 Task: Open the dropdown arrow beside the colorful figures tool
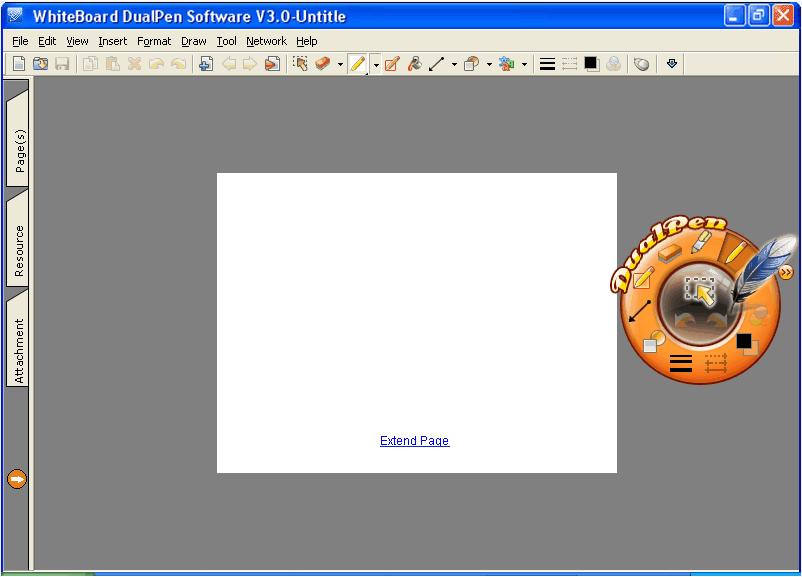524,64
